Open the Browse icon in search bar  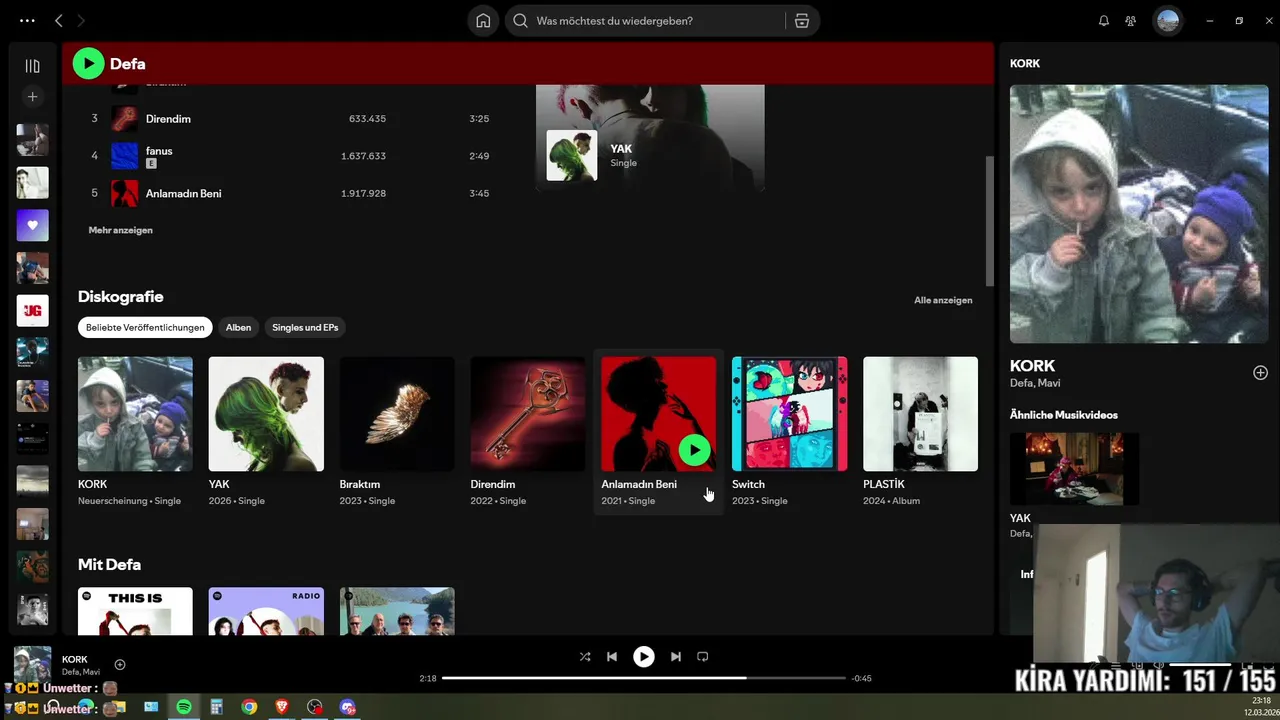802,20
